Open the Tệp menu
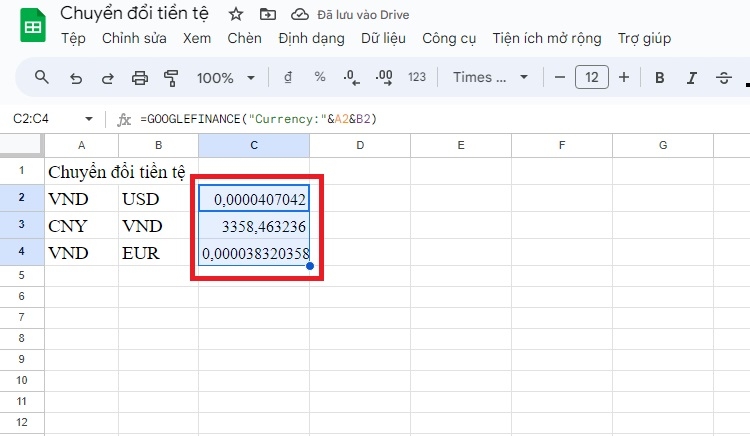The width and height of the screenshot is (750, 436). click(73, 38)
